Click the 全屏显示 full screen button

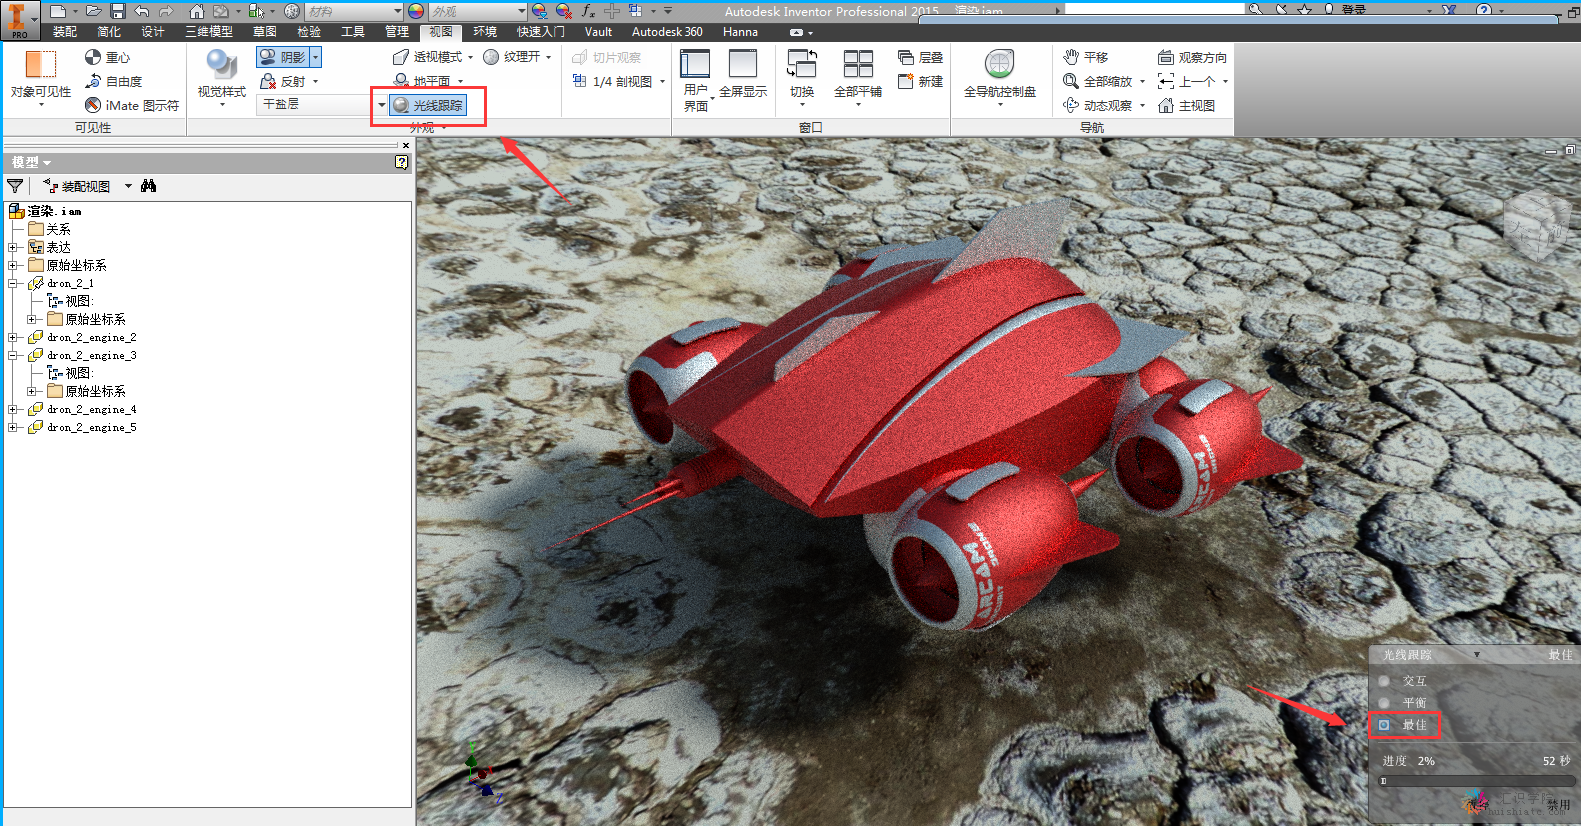[743, 74]
